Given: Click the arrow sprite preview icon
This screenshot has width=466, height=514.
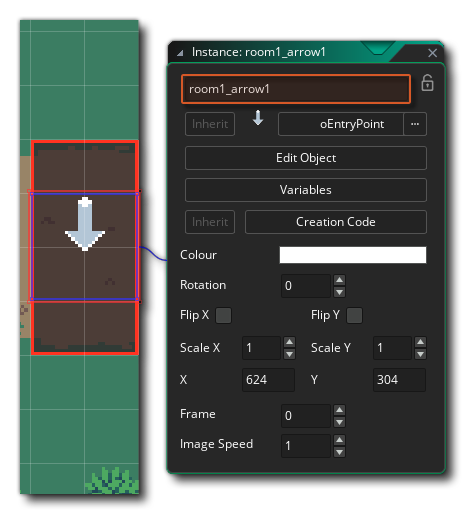Looking at the screenshot, I should [258, 118].
